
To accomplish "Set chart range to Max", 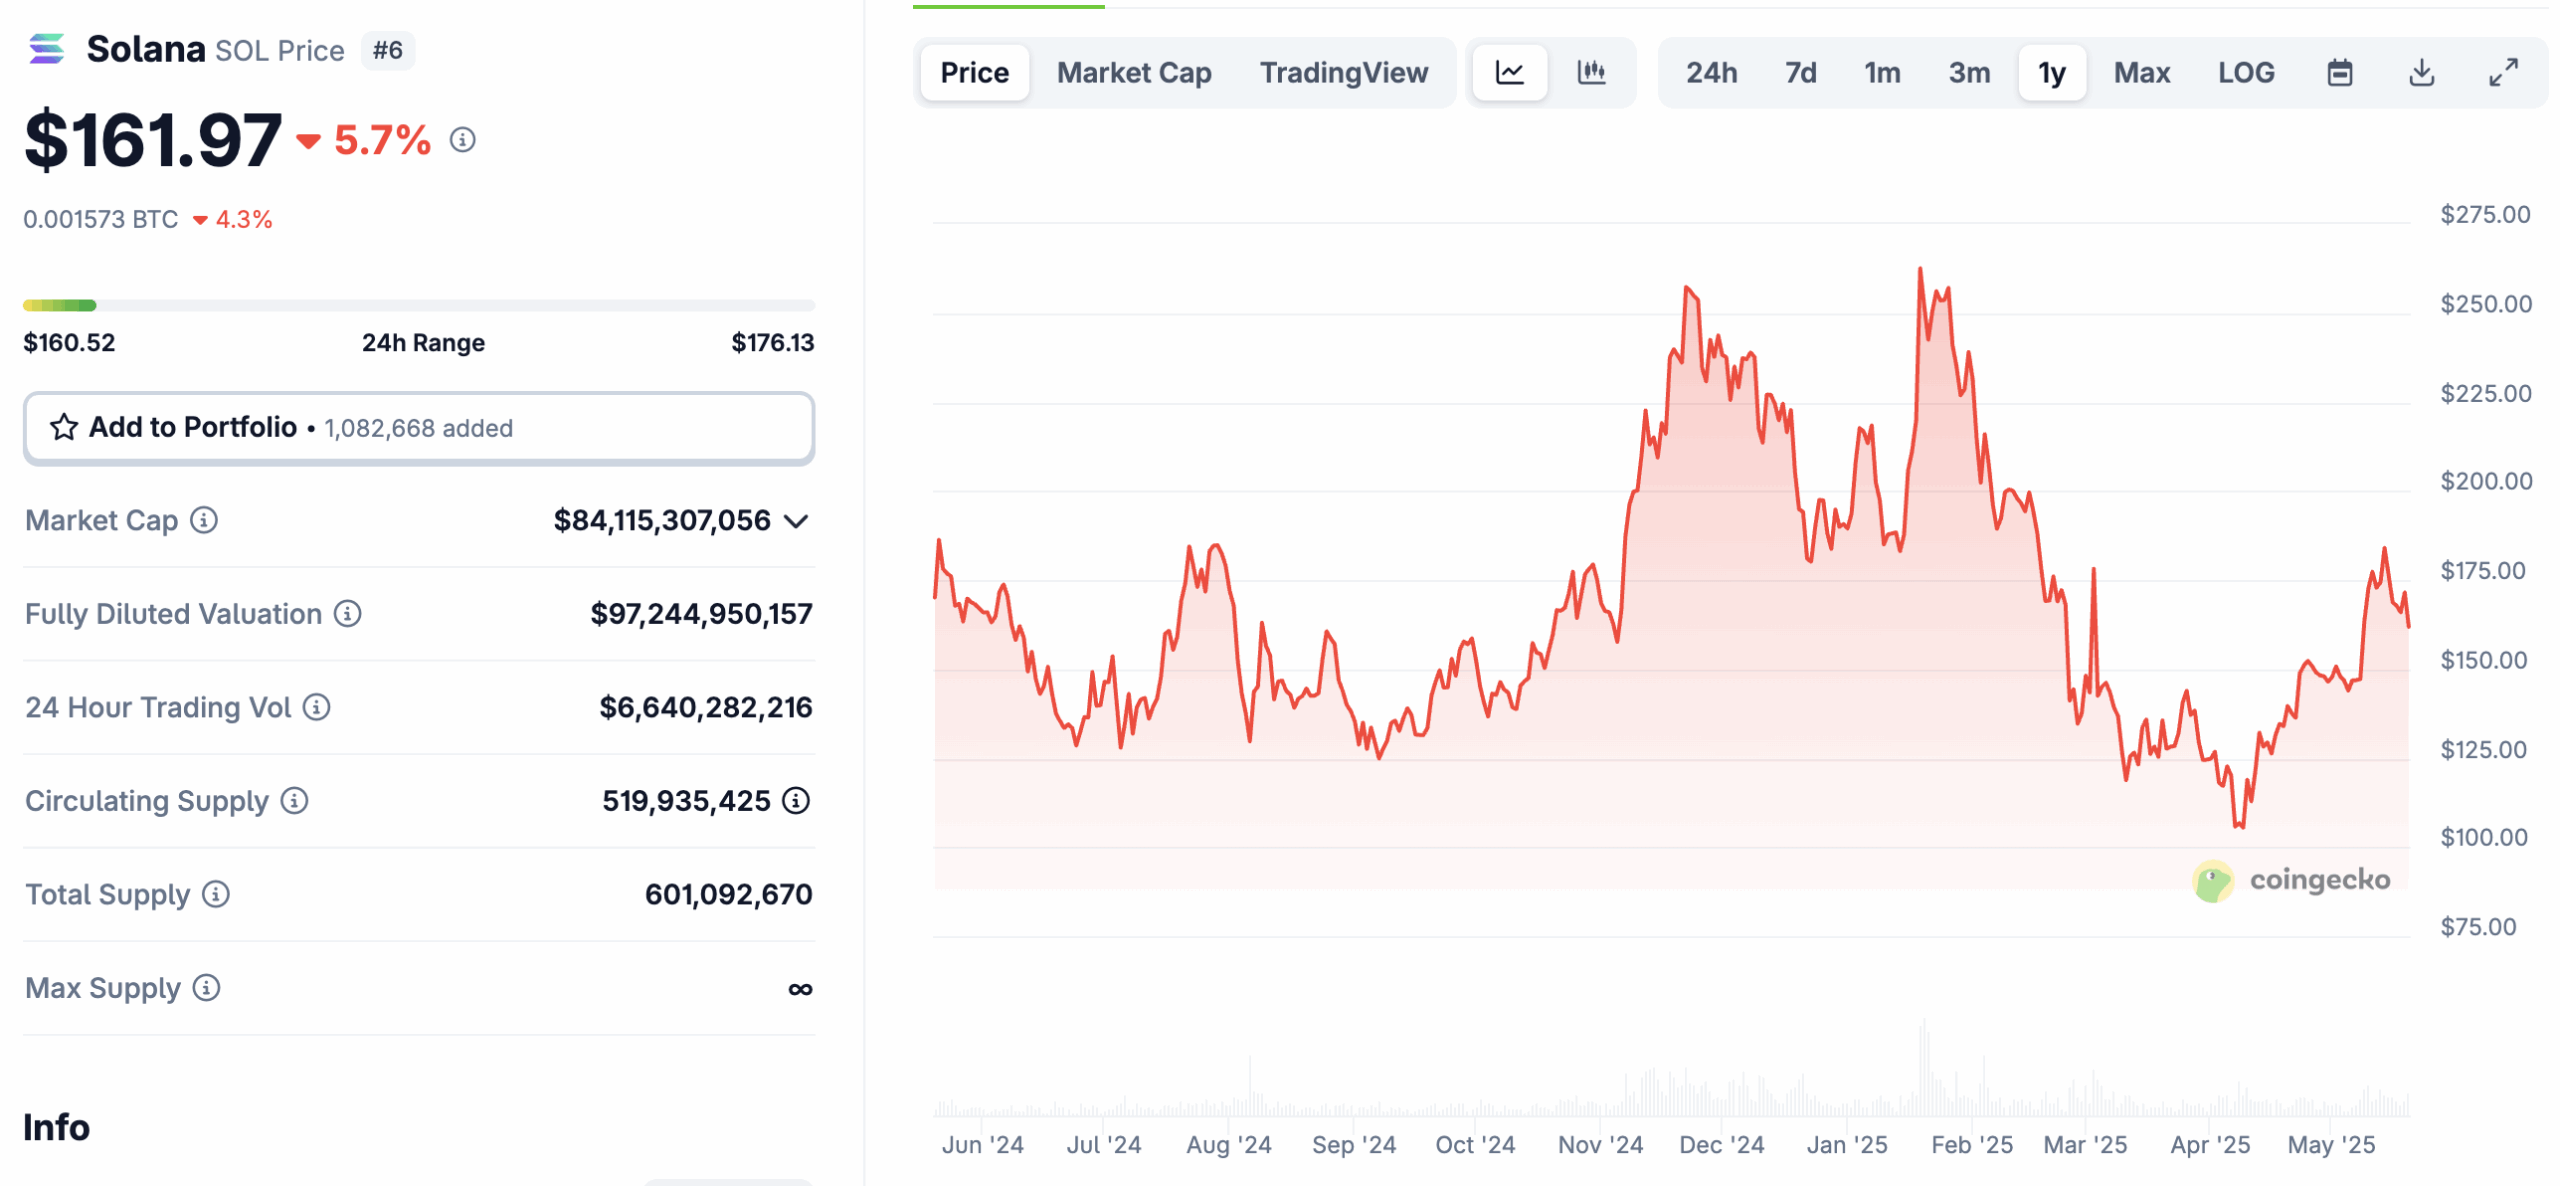I will click(2141, 72).
